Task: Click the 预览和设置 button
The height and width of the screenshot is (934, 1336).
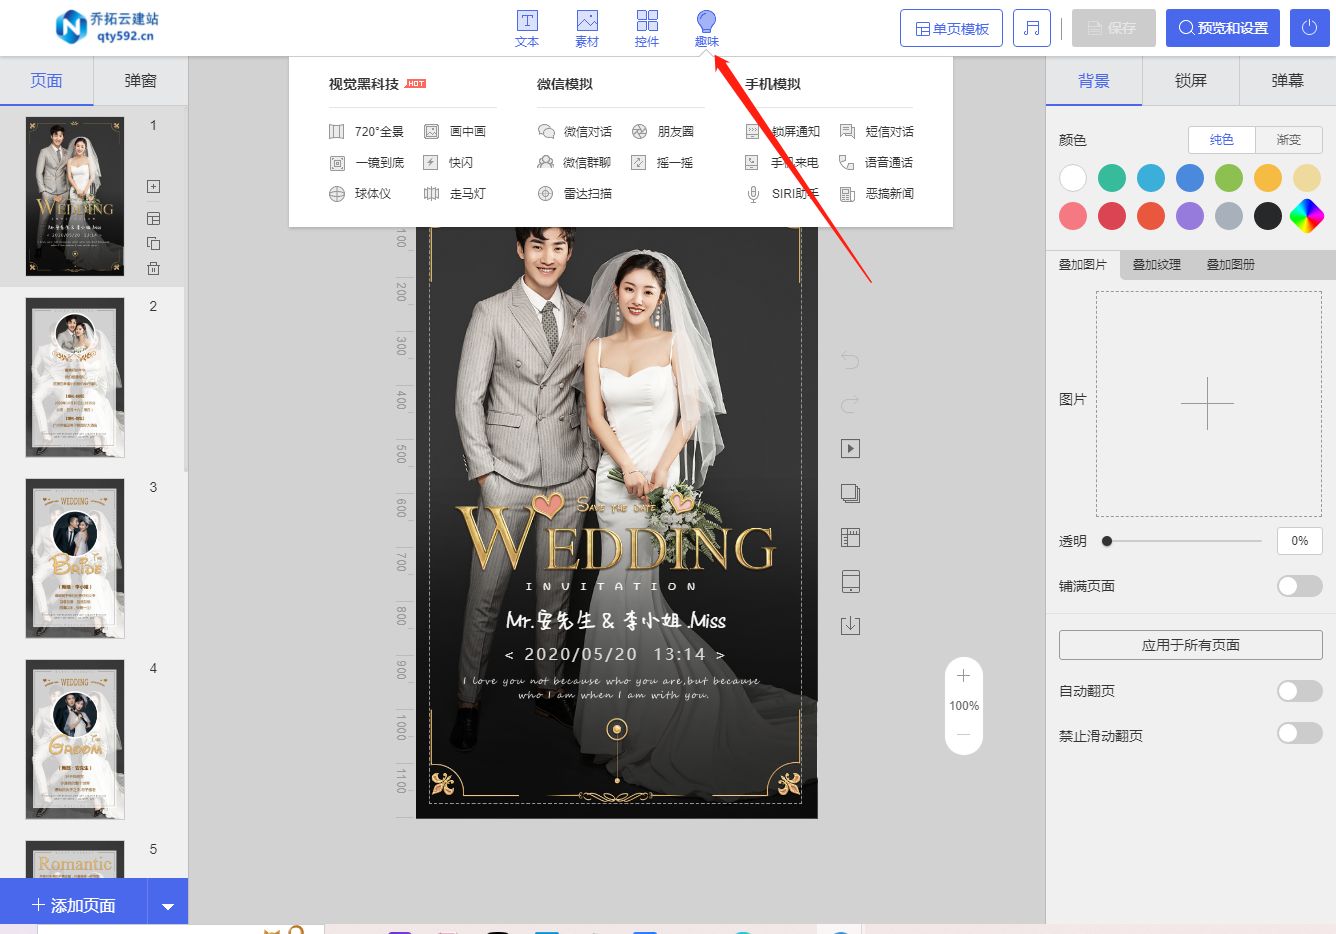Action: click(x=1222, y=27)
